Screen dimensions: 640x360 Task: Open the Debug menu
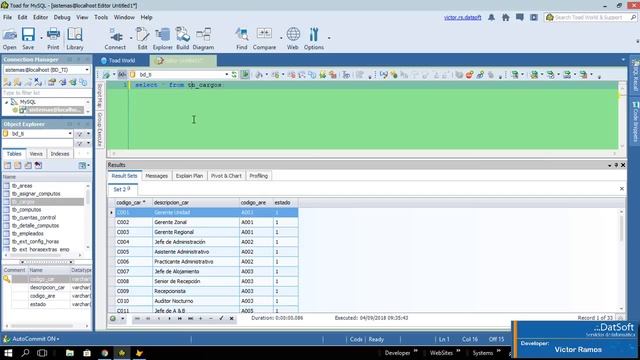pos(62,18)
